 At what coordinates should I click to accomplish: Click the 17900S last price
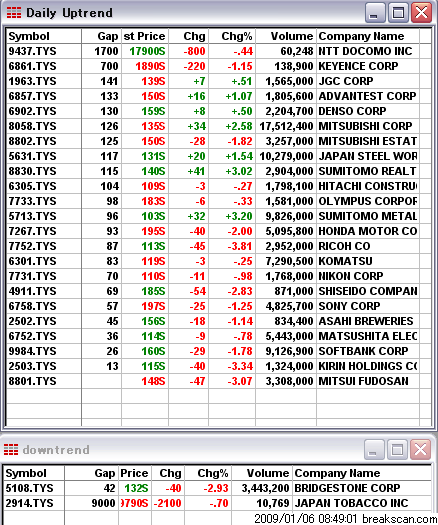[147, 51]
